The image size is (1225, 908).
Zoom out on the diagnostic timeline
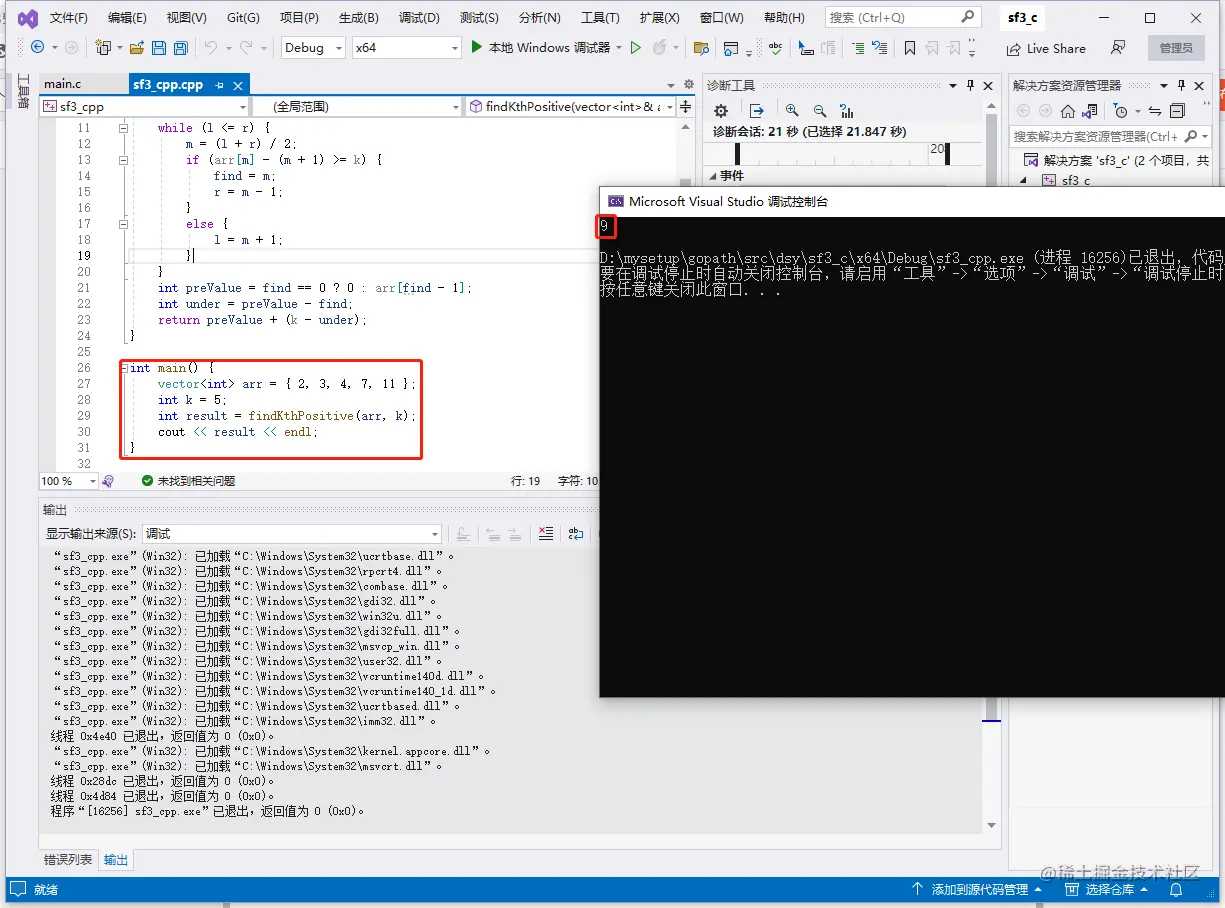pos(820,111)
